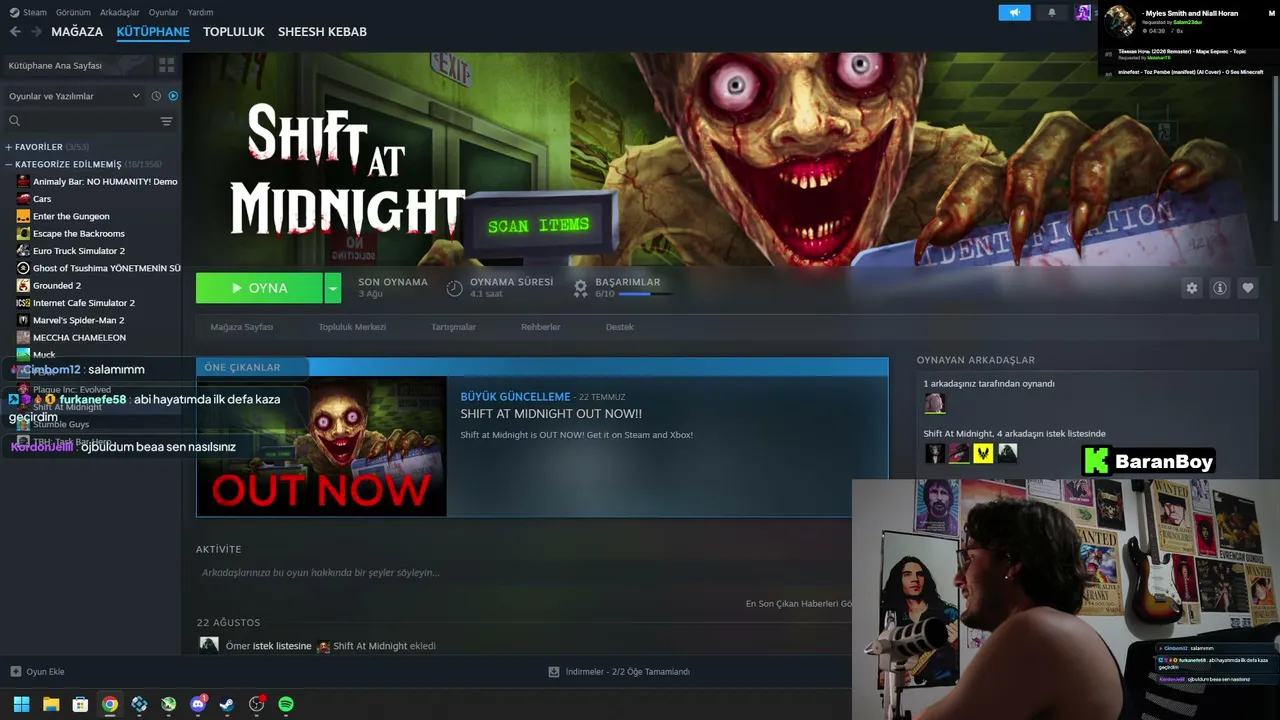
Task: Click the Cars game icon
Action: pos(23,199)
